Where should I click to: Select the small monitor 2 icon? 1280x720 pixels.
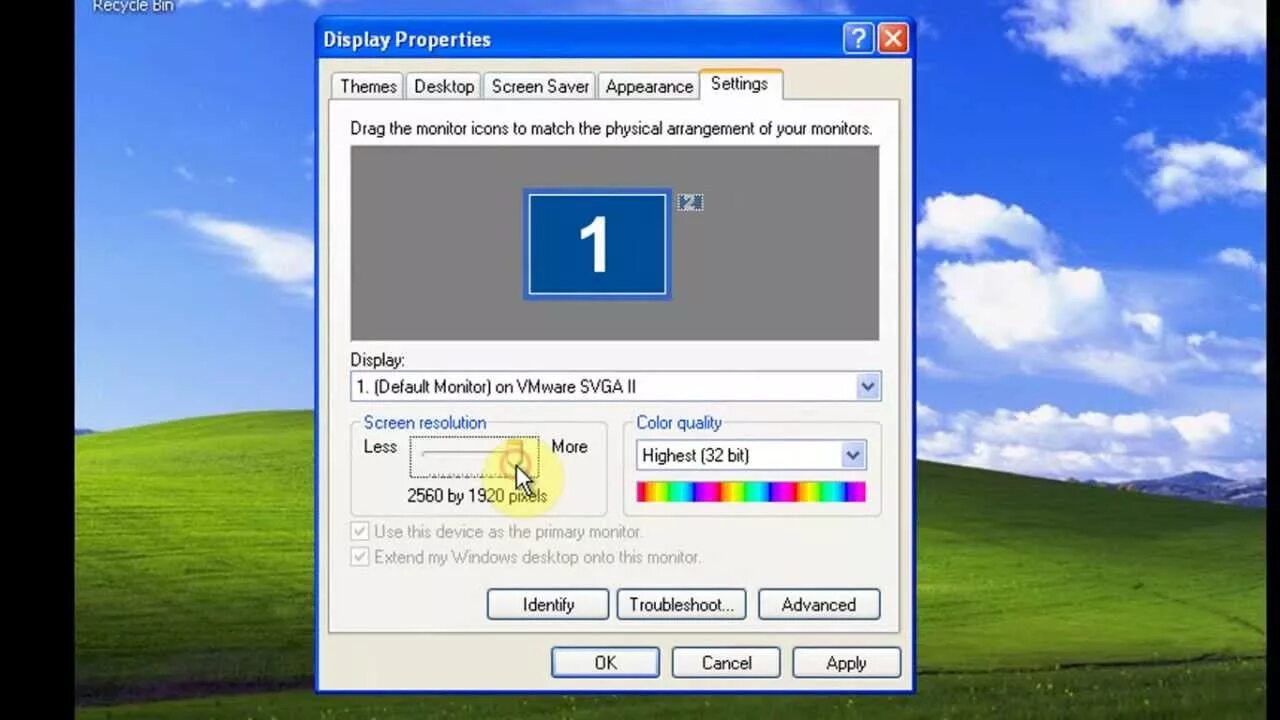pyautogui.click(x=690, y=202)
